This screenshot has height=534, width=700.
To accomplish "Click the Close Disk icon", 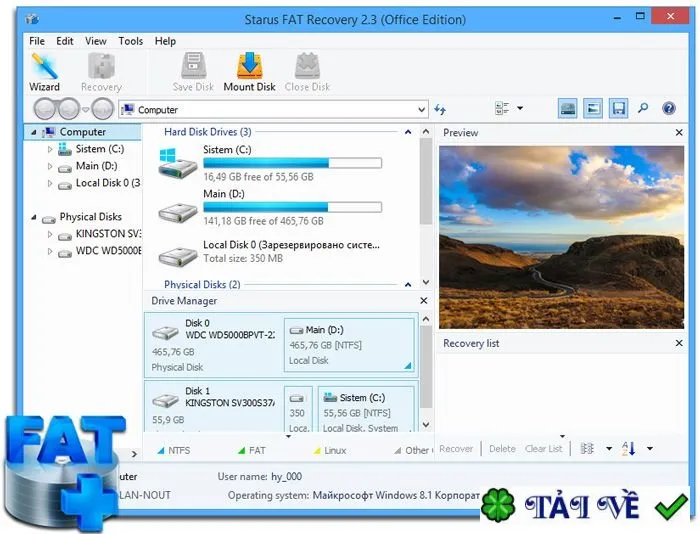I will 307,72.
